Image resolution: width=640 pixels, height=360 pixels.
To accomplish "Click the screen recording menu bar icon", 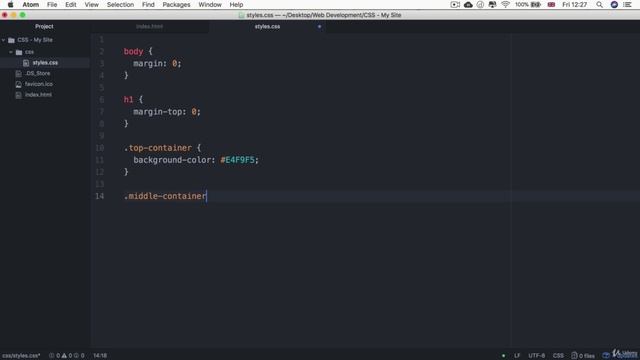I will pyautogui.click(x=455, y=4).
